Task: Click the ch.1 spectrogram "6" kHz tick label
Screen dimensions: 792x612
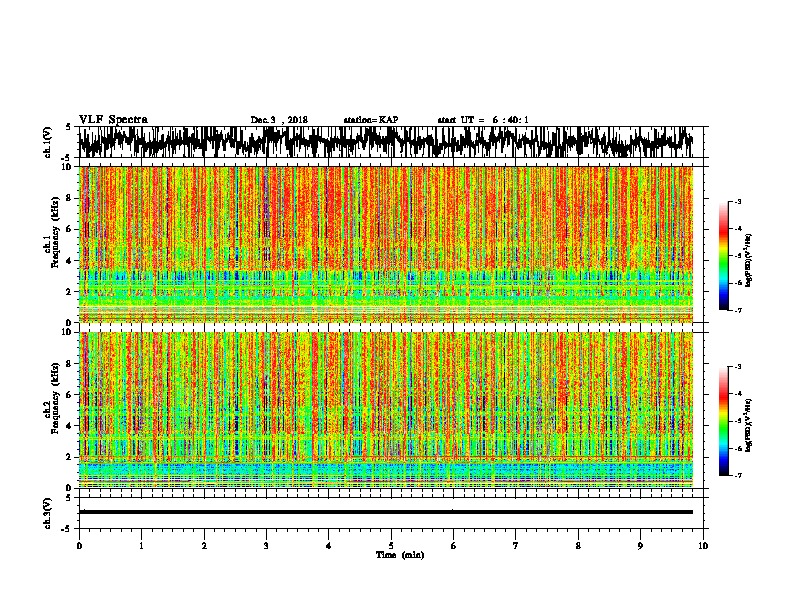Action: (x=69, y=229)
